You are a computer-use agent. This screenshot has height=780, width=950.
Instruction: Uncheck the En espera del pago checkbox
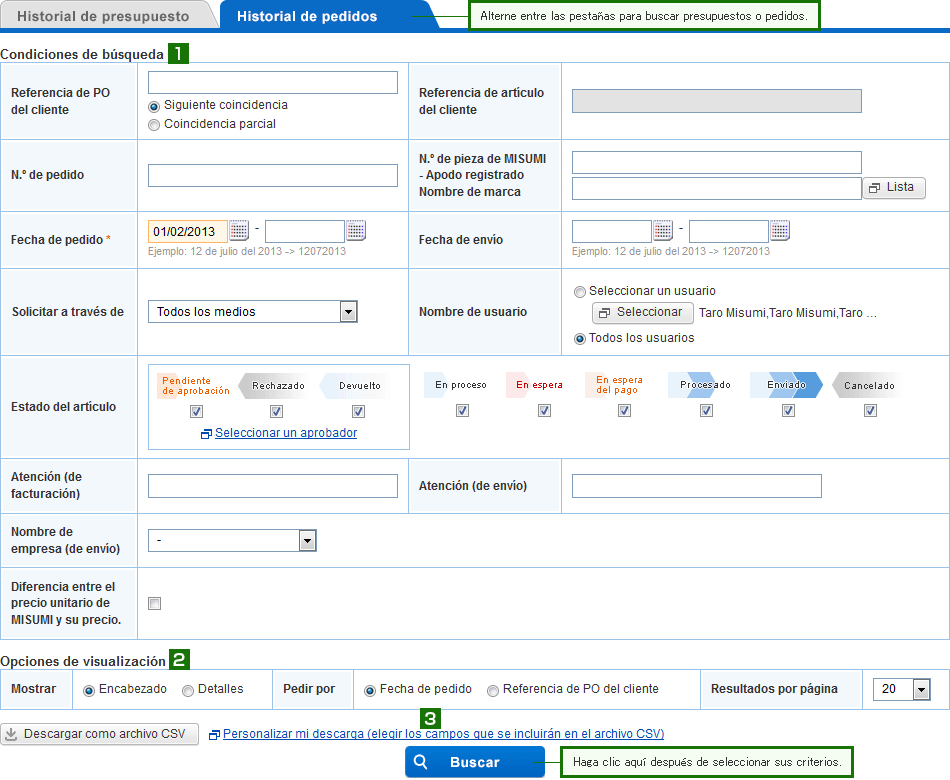coord(624,410)
